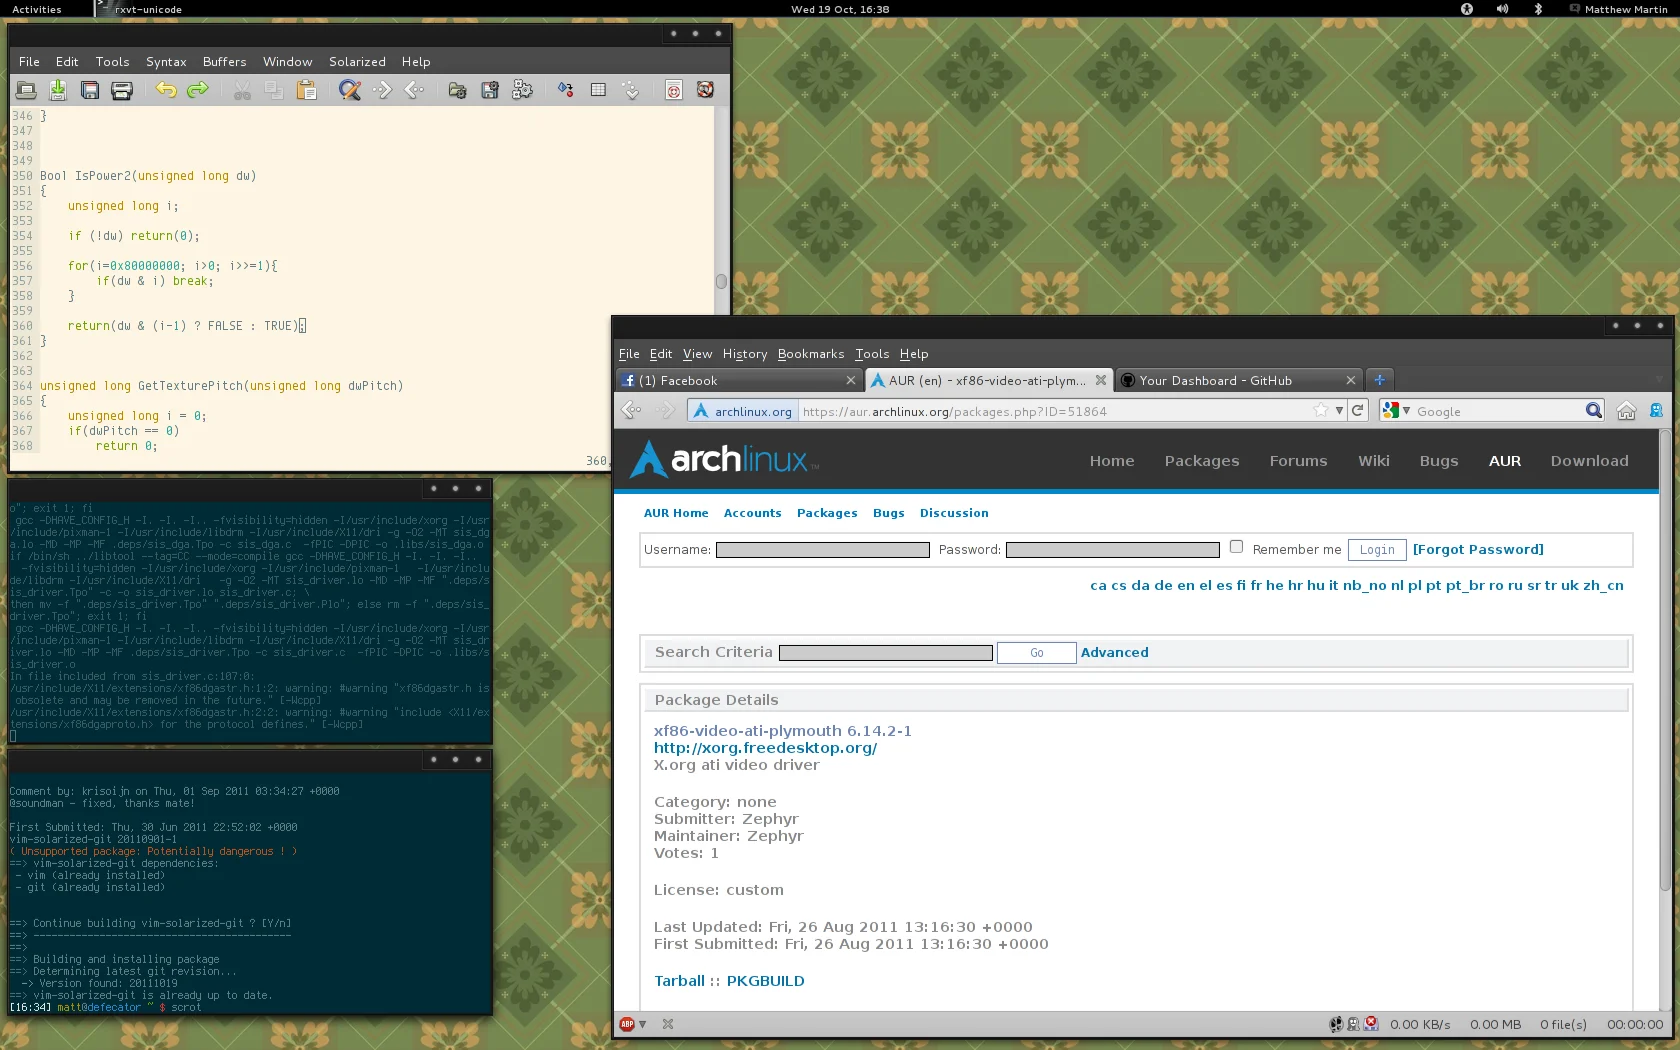
Task: Click the Firefox Home button icon
Action: click(1626, 410)
